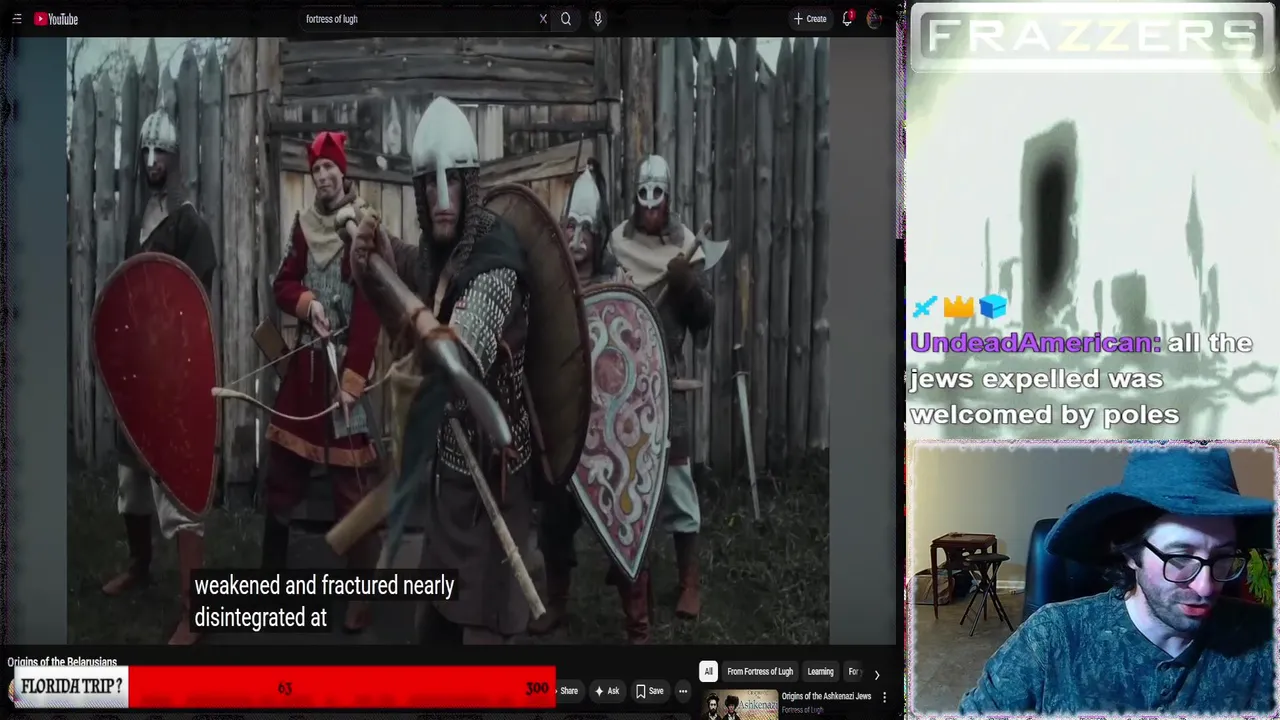Click the red 'Florida Trip?' goal progress bar
Screen dimensions: 1280x720
click(x=283, y=688)
